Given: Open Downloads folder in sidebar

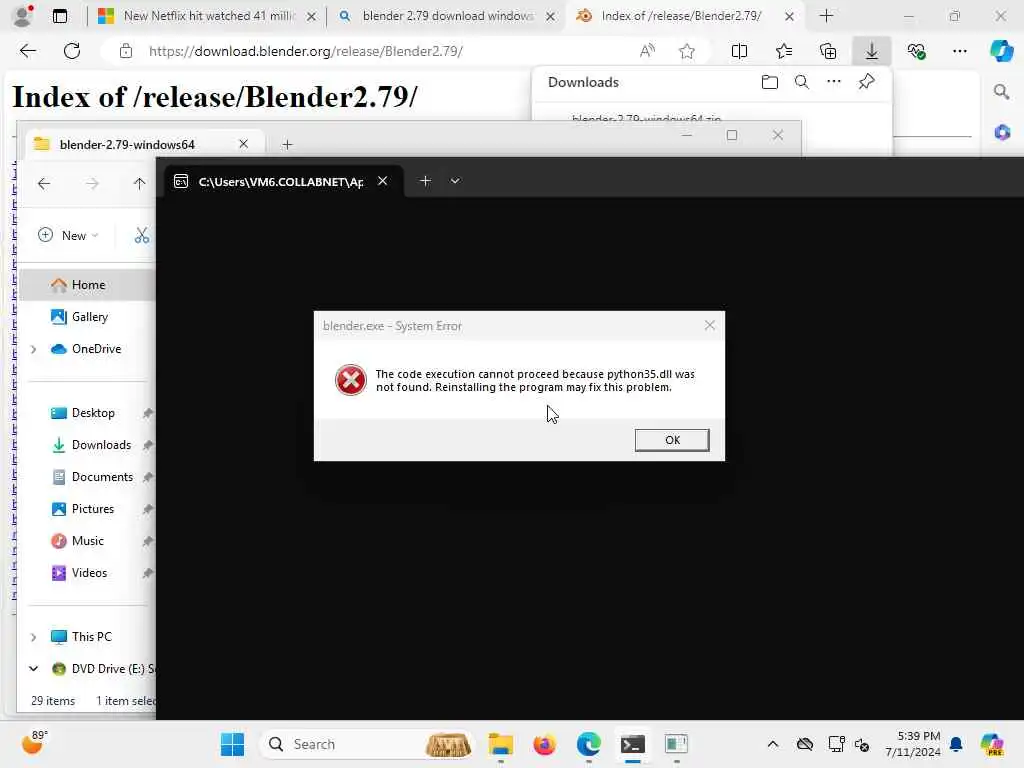Looking at the screenshot, I should pos(101,445).
